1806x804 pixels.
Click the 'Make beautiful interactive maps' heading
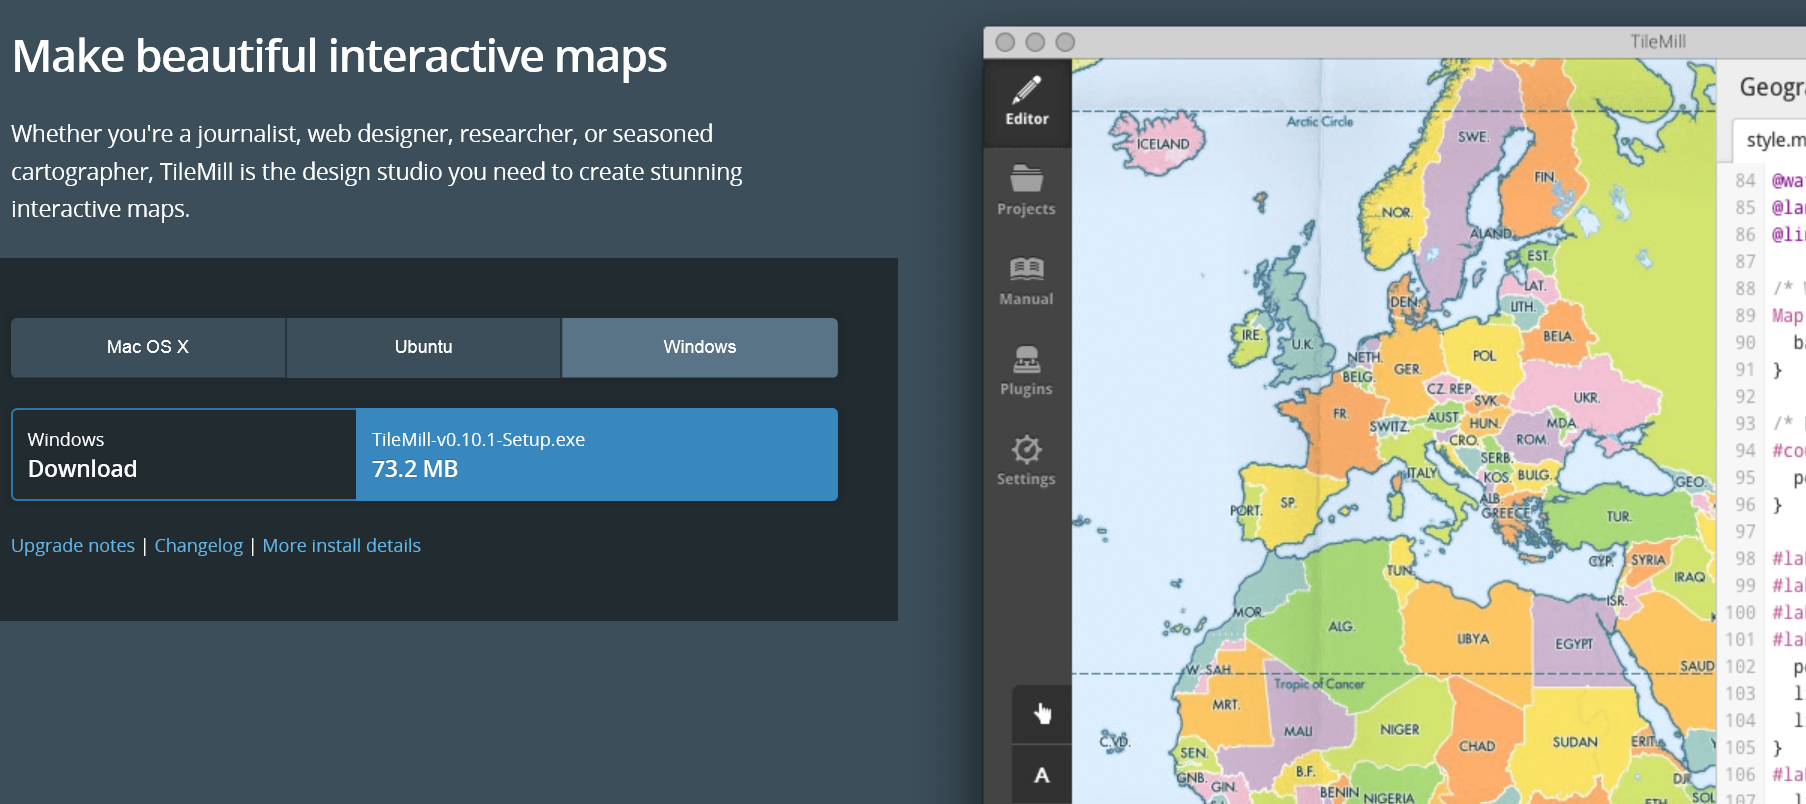[x=339, y=56]
